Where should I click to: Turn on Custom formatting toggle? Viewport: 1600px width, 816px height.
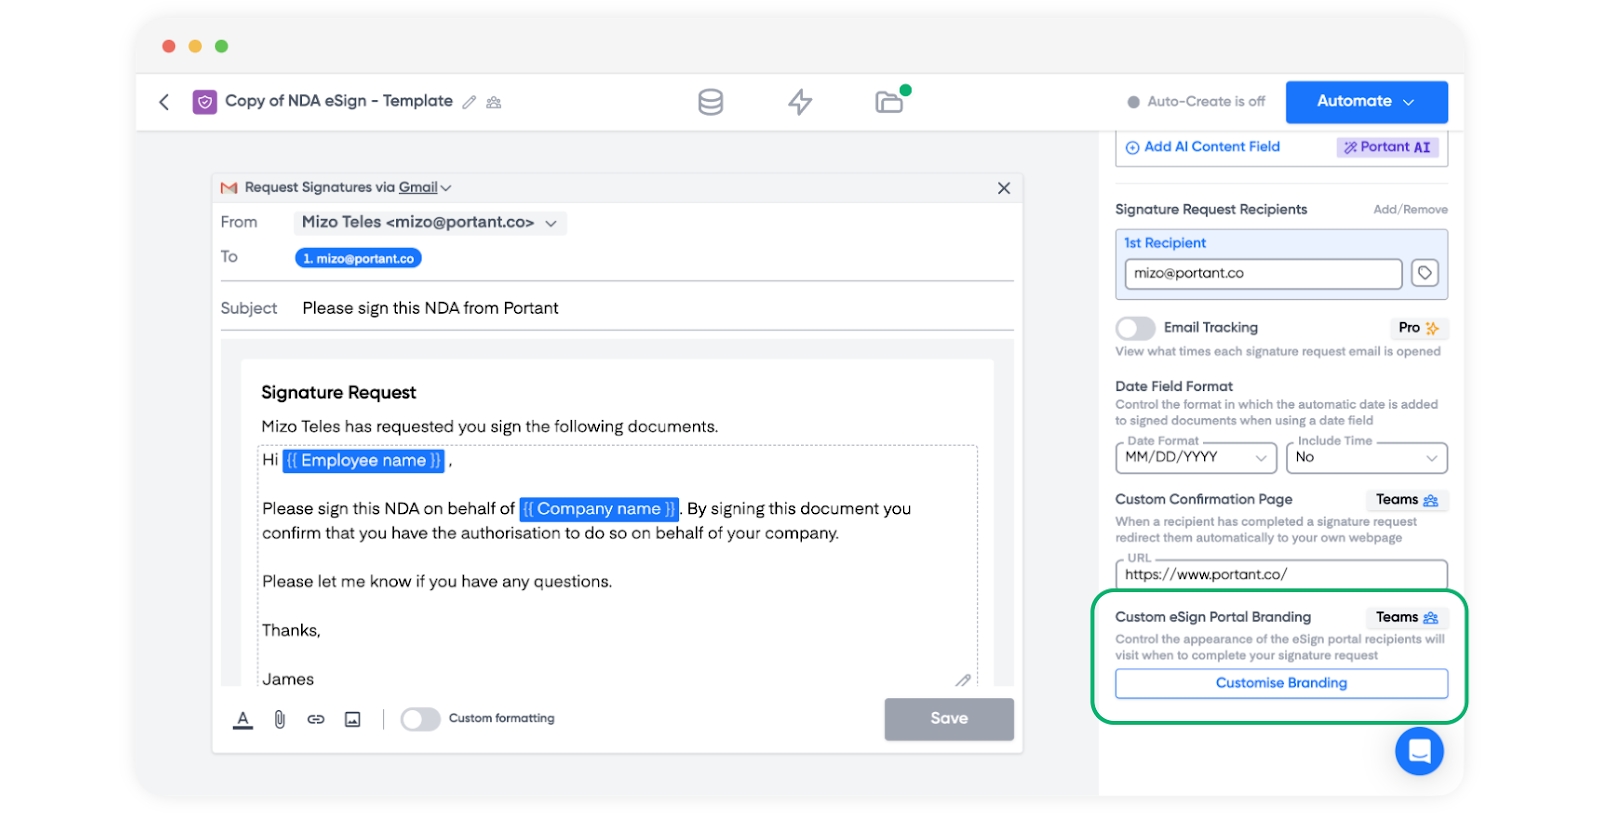(420, 719)
